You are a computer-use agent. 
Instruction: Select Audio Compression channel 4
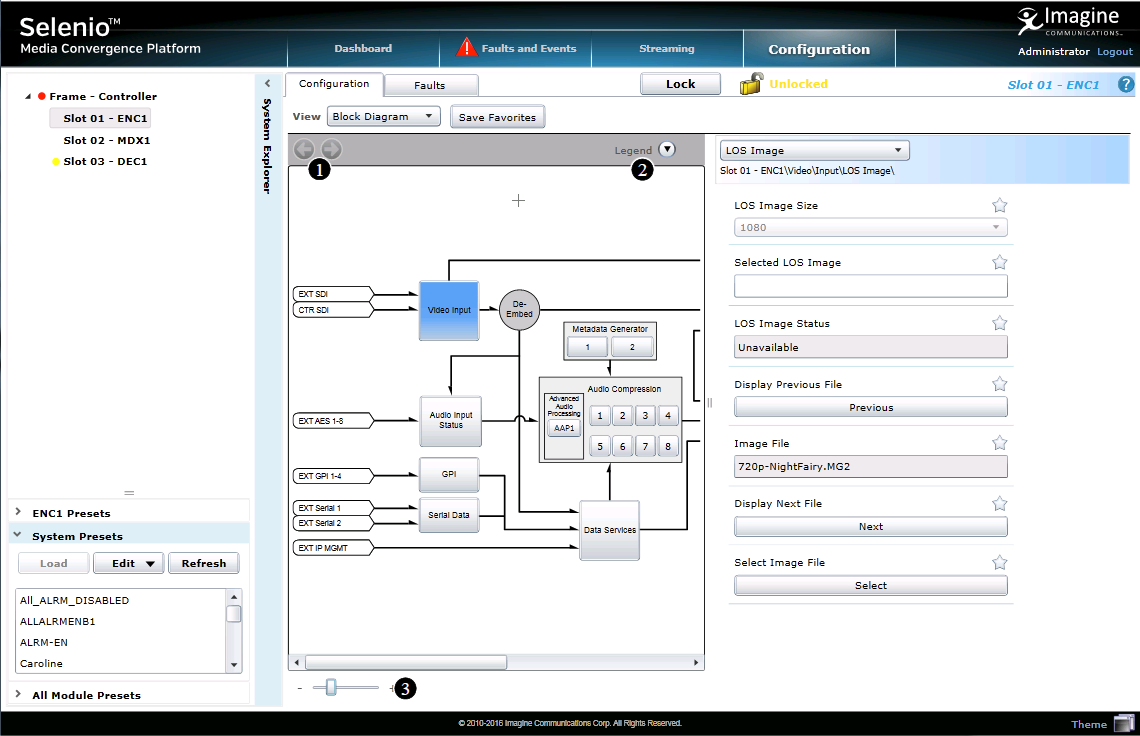[667, 416]
